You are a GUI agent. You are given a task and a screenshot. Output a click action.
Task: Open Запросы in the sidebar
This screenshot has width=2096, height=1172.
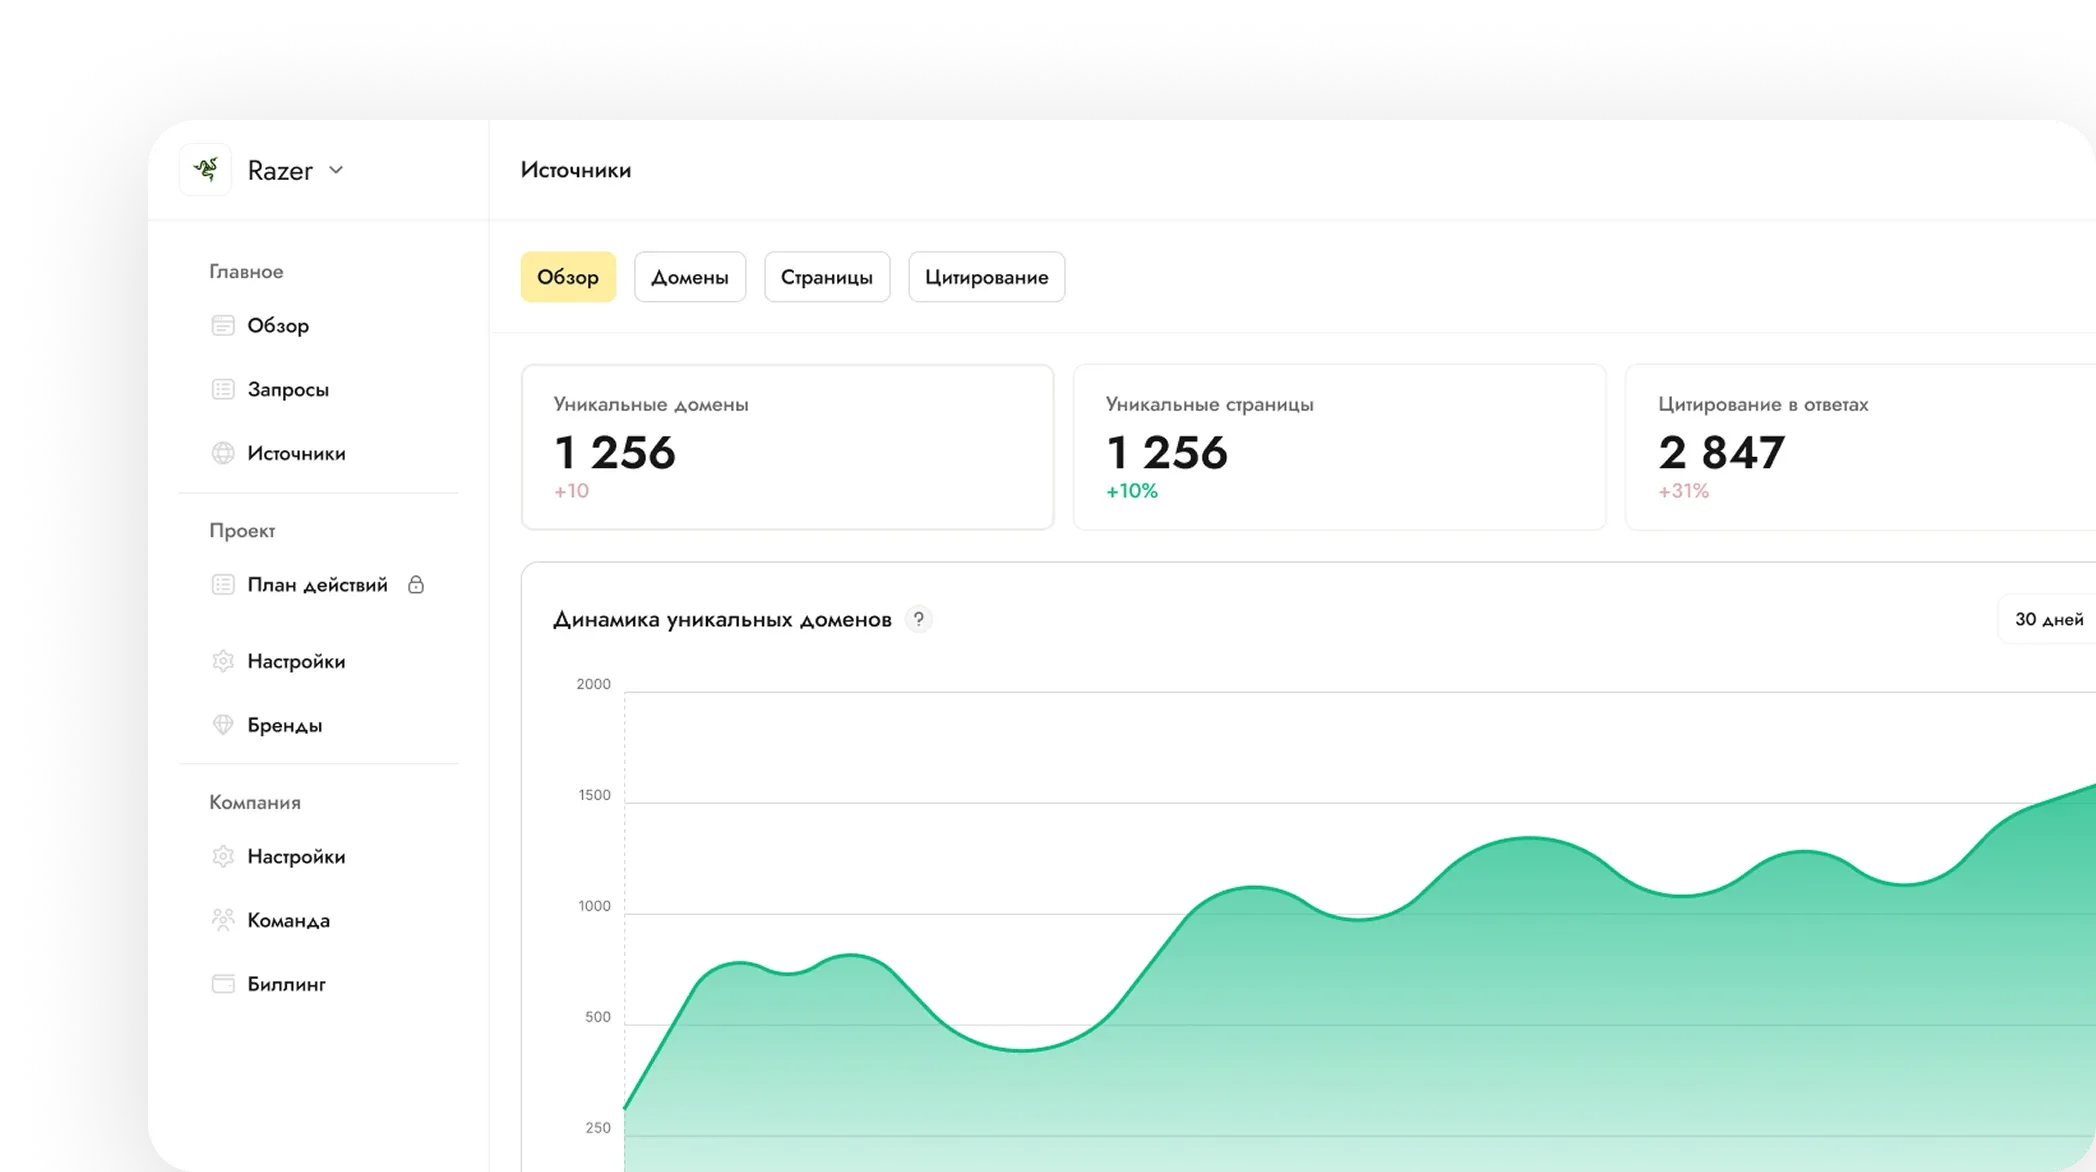coord(288,390)
